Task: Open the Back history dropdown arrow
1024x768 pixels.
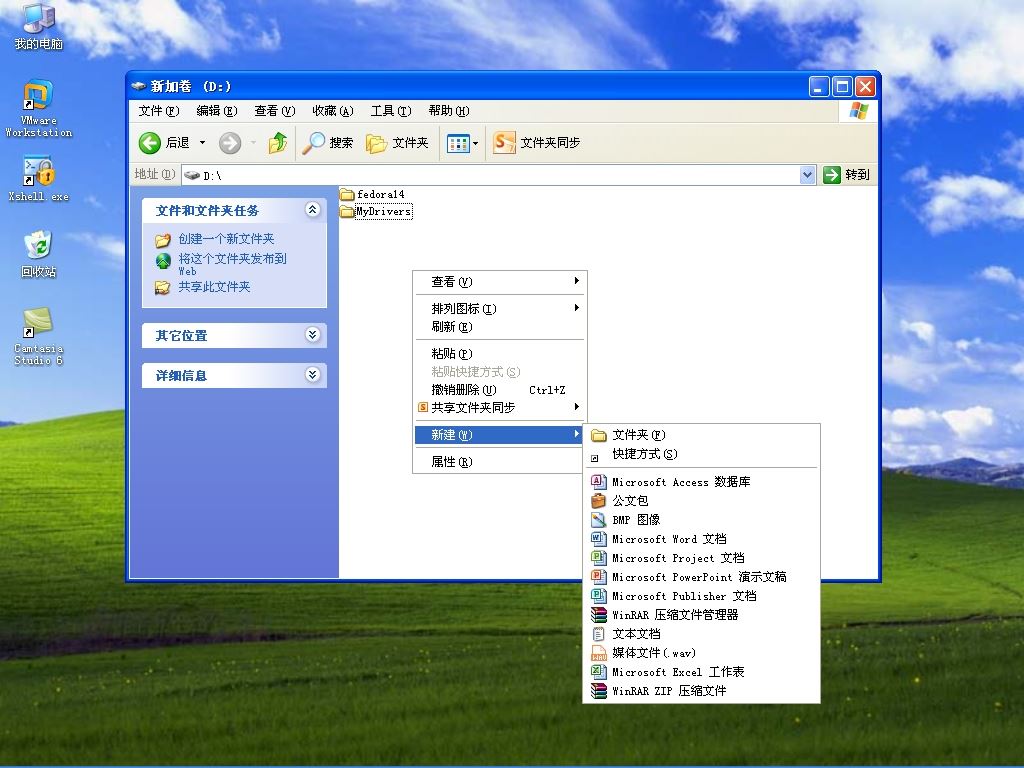Action: click(x=202, y=143)
